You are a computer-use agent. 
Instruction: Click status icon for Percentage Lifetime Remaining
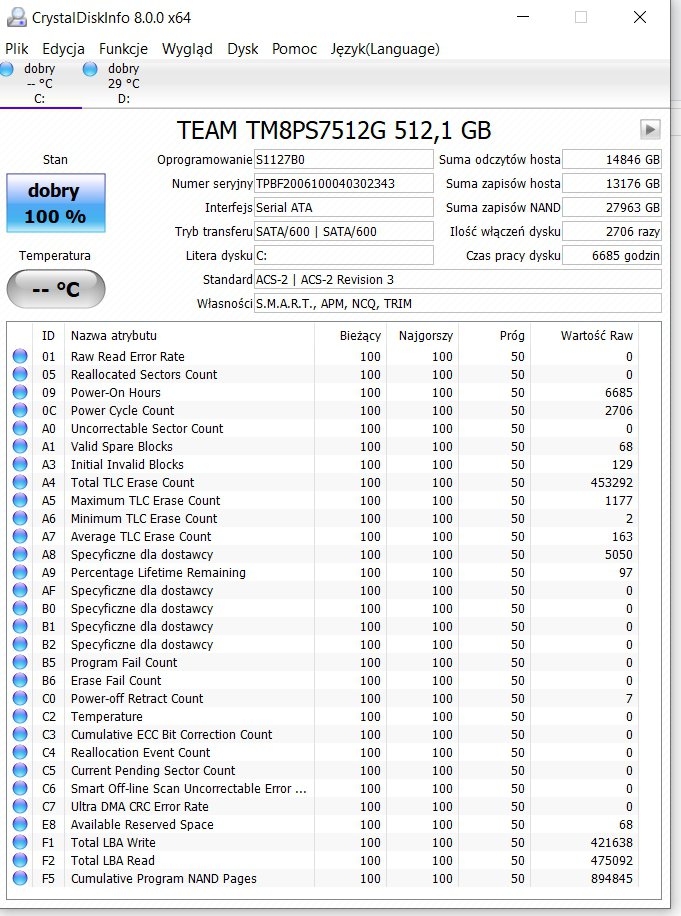(x=20, y=572)
